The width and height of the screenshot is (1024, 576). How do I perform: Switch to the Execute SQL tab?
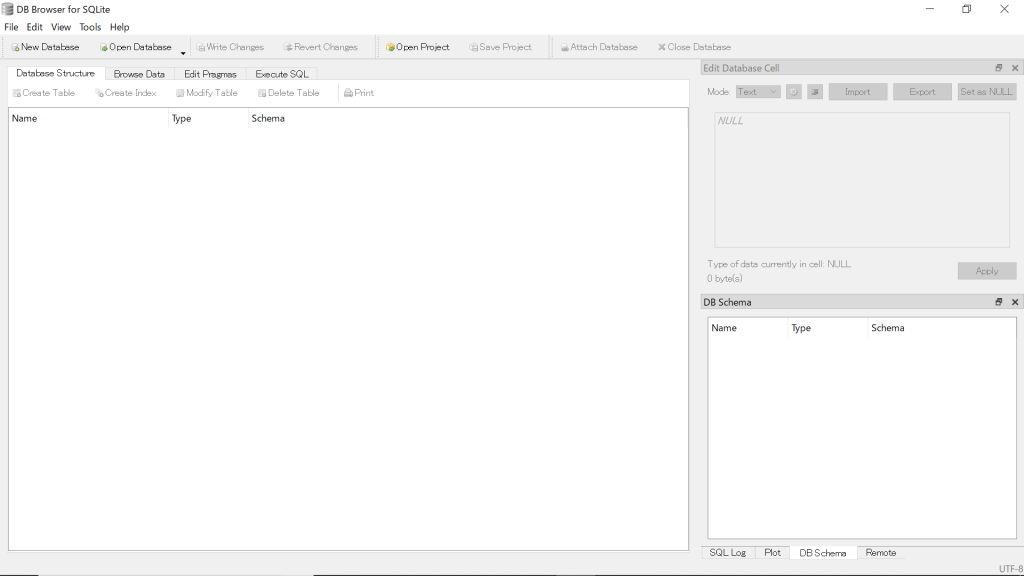[282, 74]
